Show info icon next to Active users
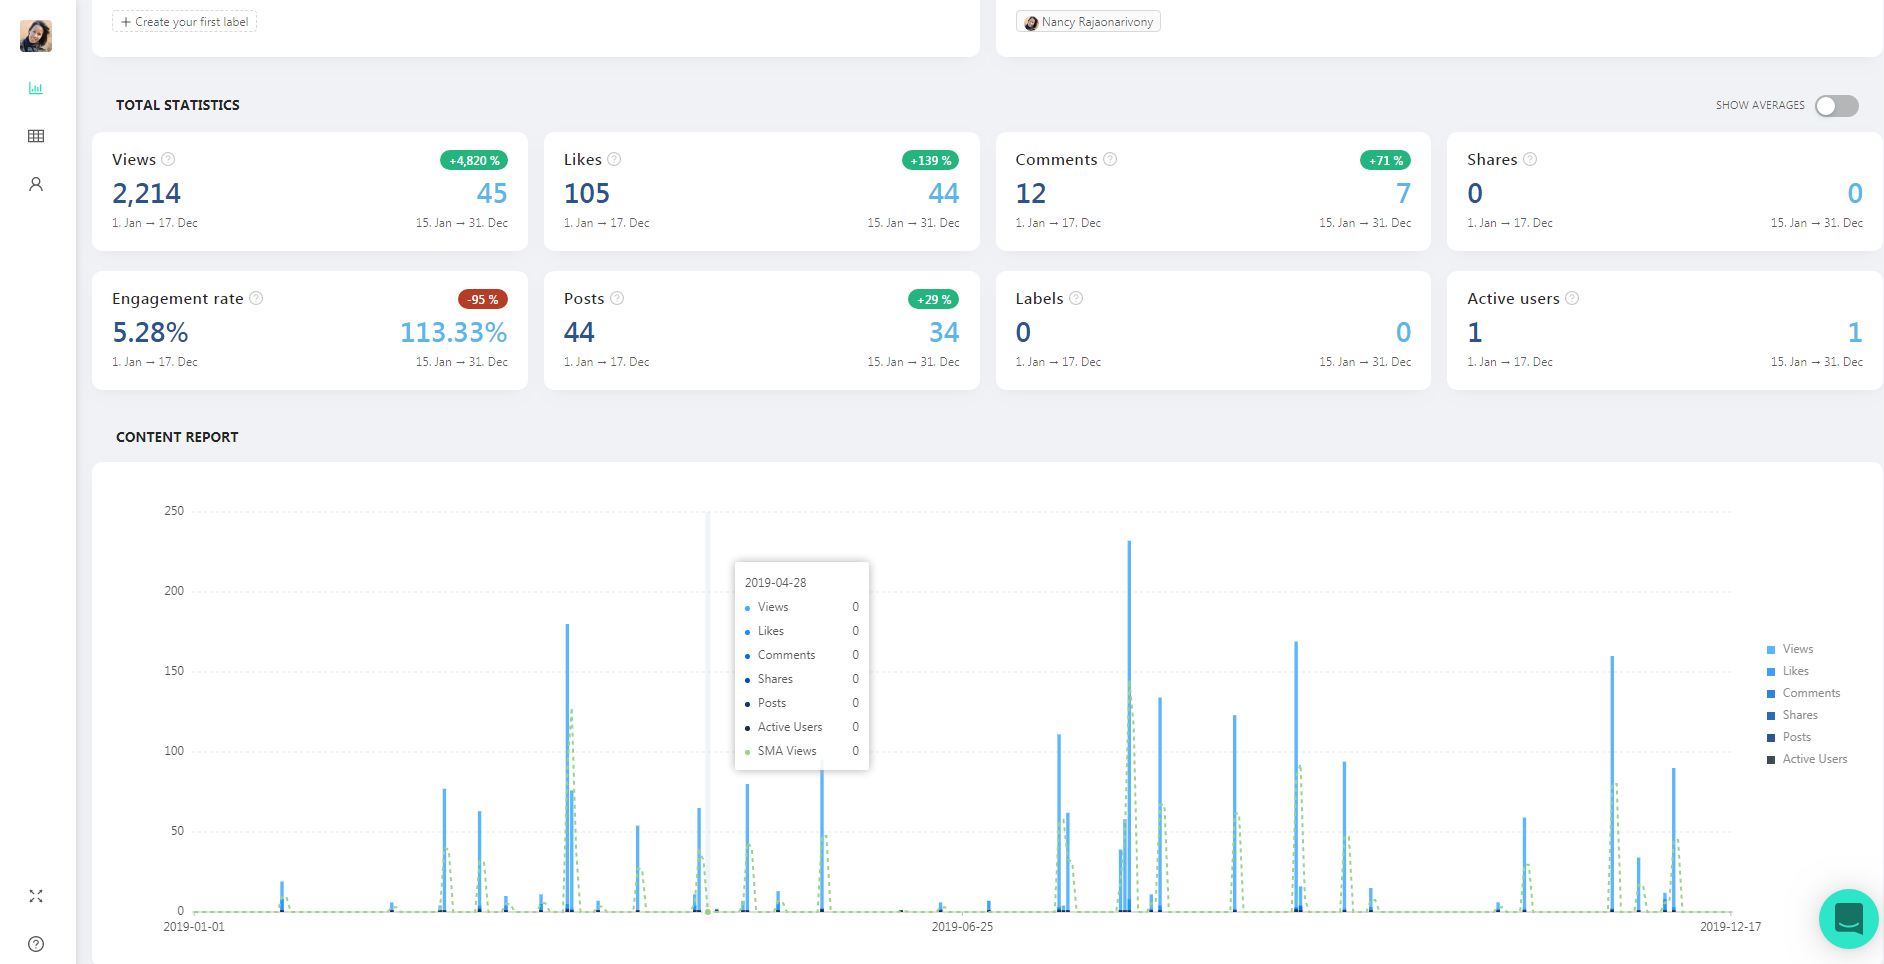 tap(1572, 298)
